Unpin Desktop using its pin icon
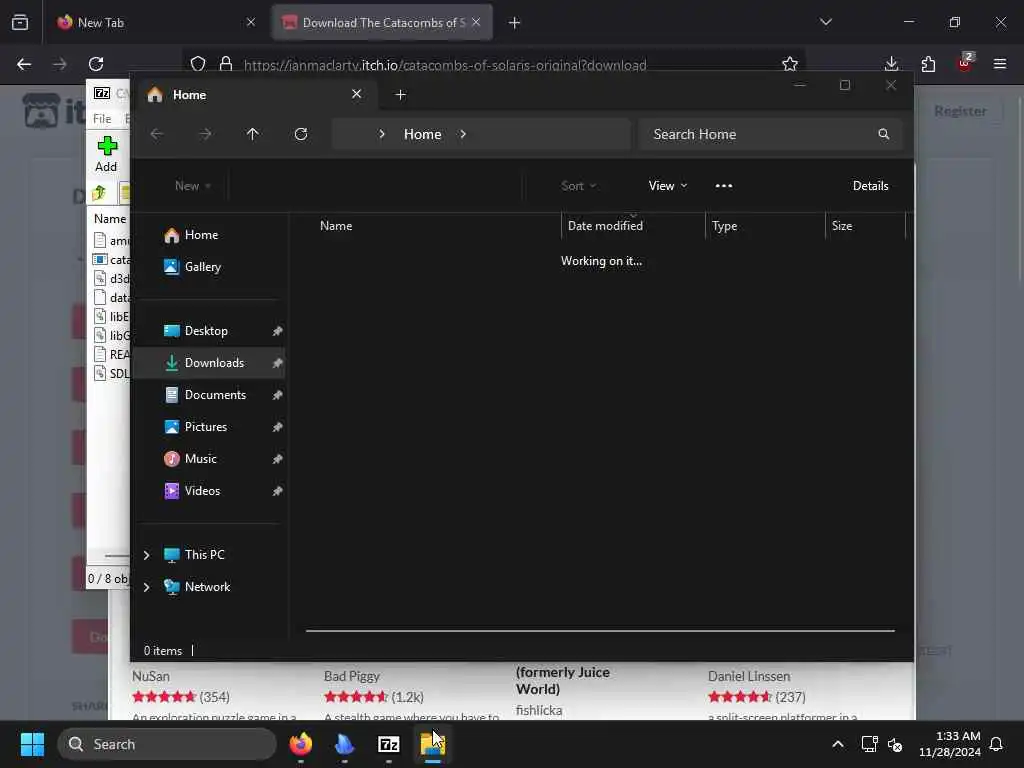 tap(277, 331)
